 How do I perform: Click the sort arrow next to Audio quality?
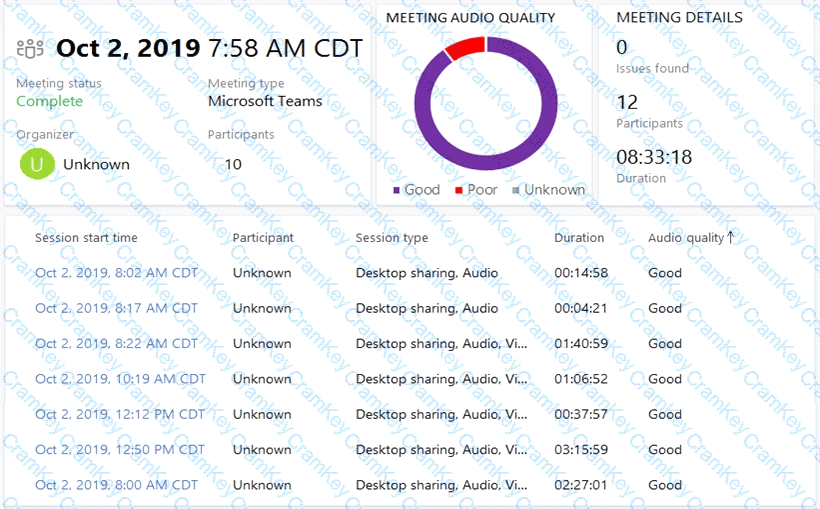[731, 237]
